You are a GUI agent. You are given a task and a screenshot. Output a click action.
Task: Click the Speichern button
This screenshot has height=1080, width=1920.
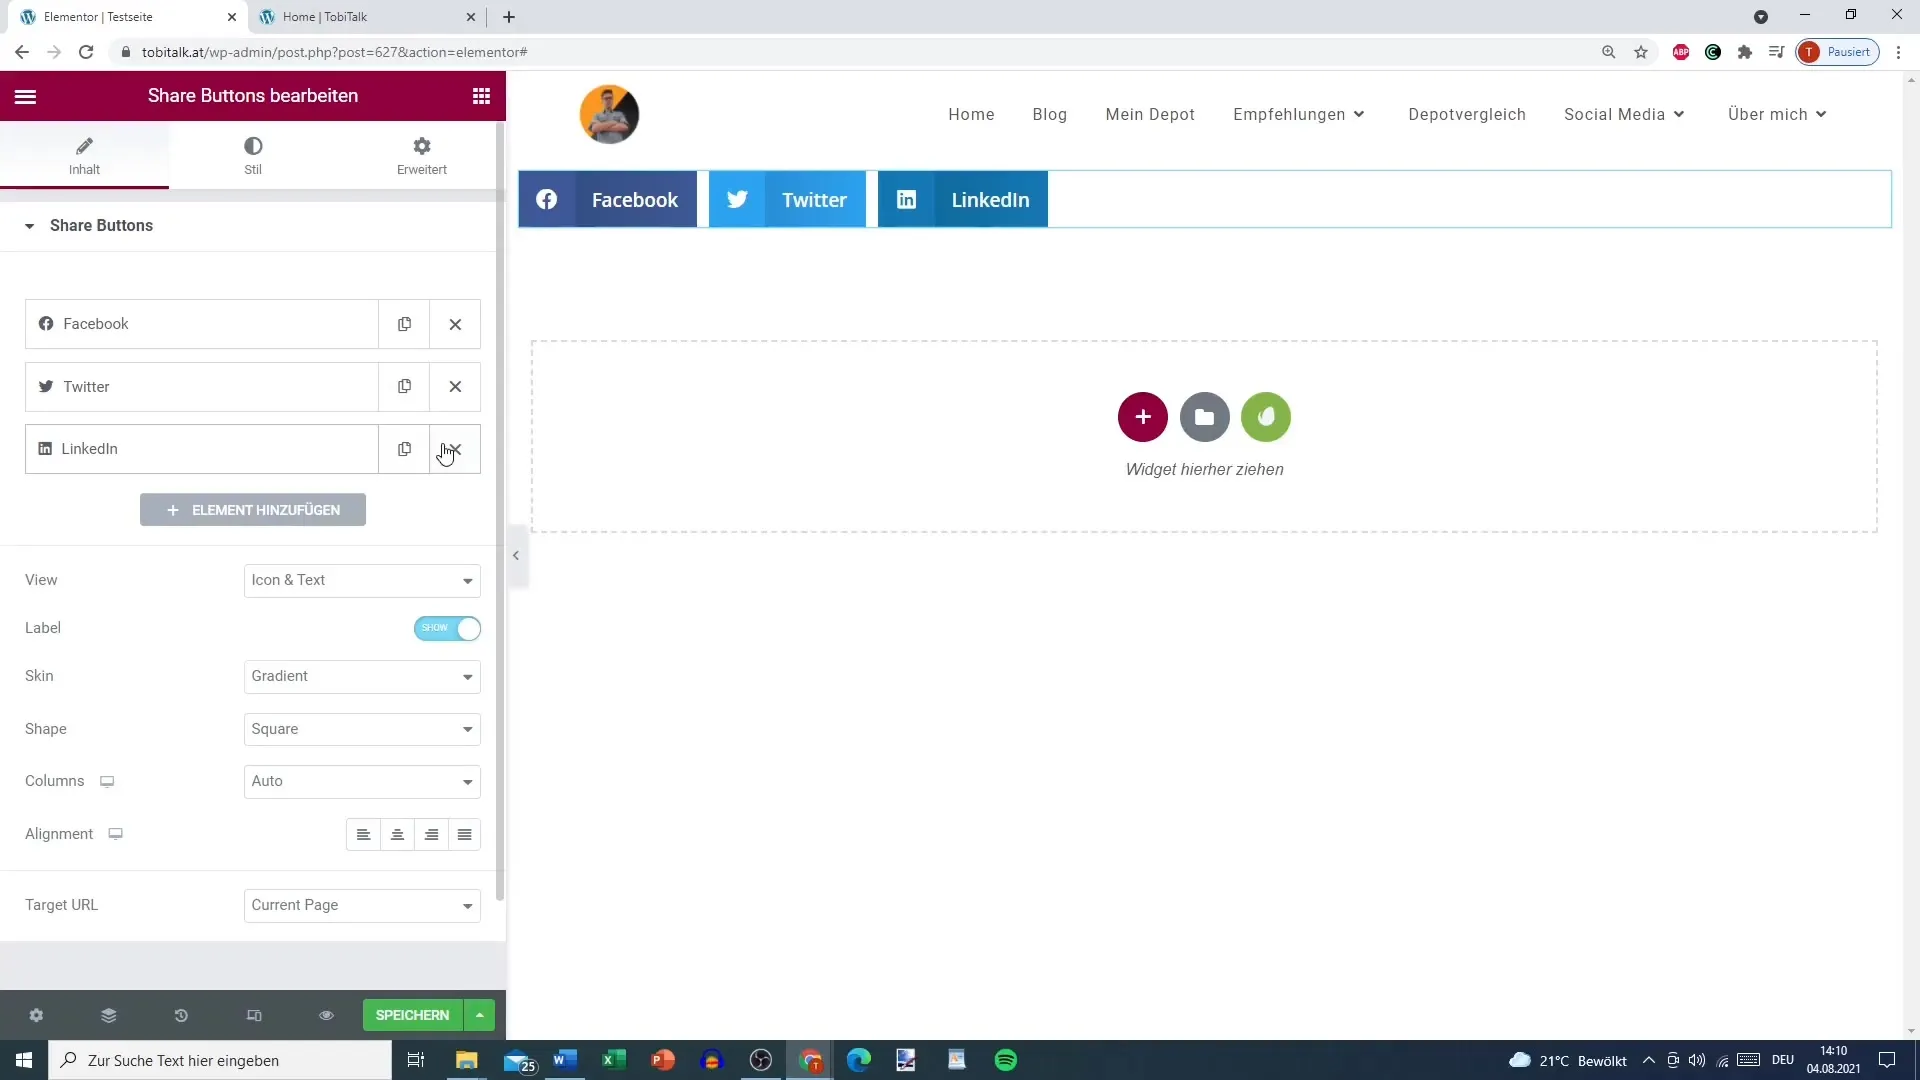click(x=412, y=1016)
